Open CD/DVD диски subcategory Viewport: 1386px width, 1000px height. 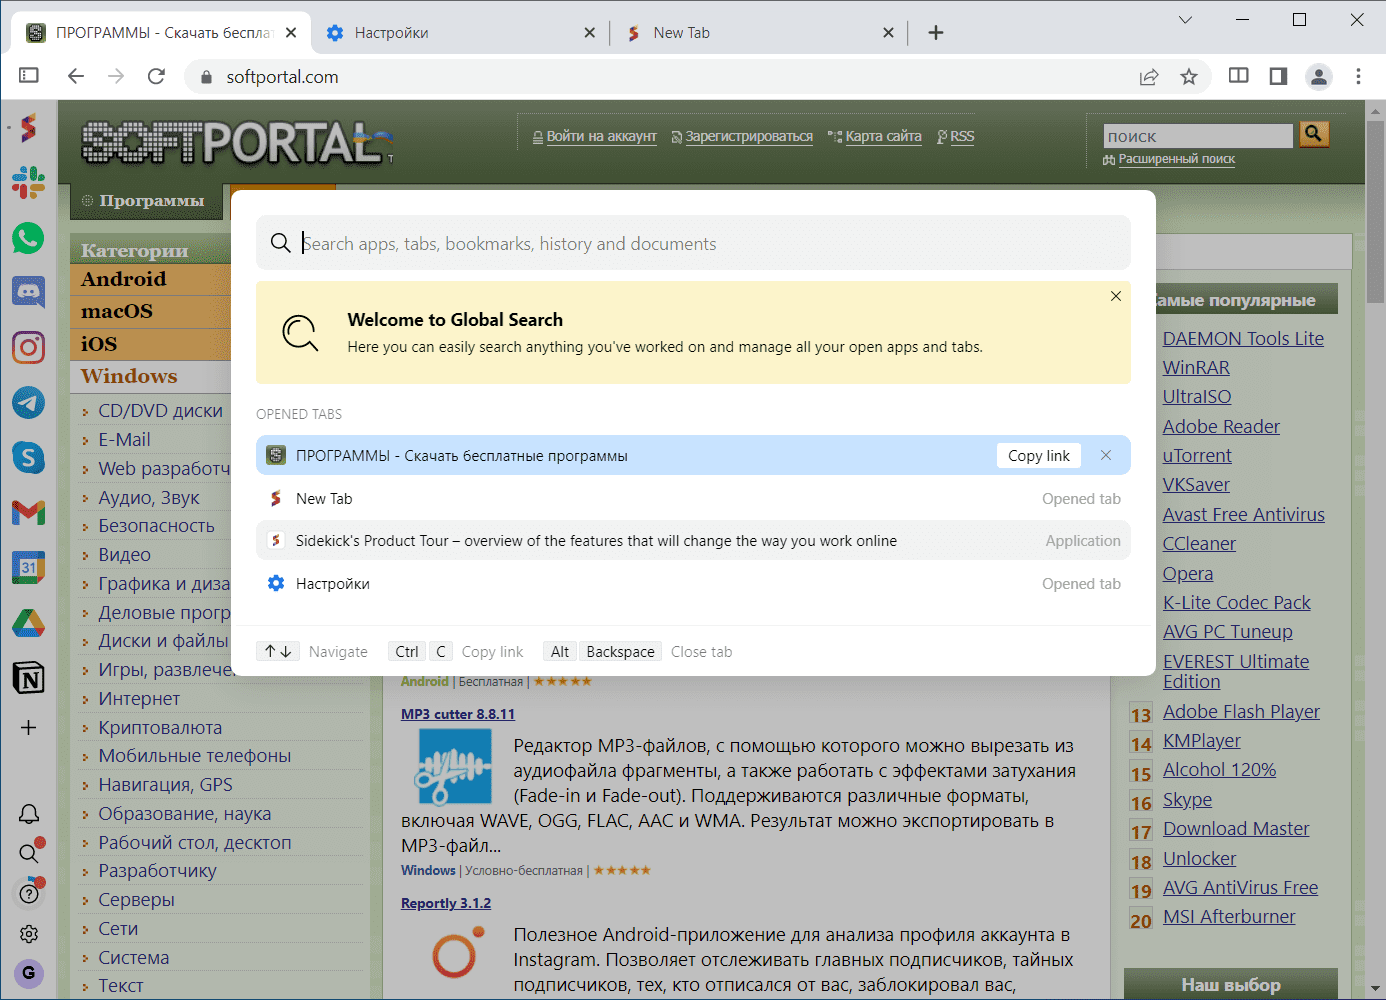(x=160, y=411)
